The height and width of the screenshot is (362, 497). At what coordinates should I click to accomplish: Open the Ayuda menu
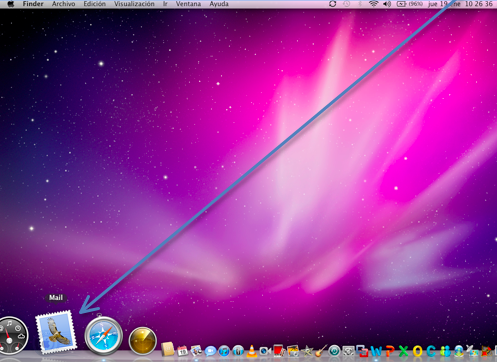(x=219, y=4)
